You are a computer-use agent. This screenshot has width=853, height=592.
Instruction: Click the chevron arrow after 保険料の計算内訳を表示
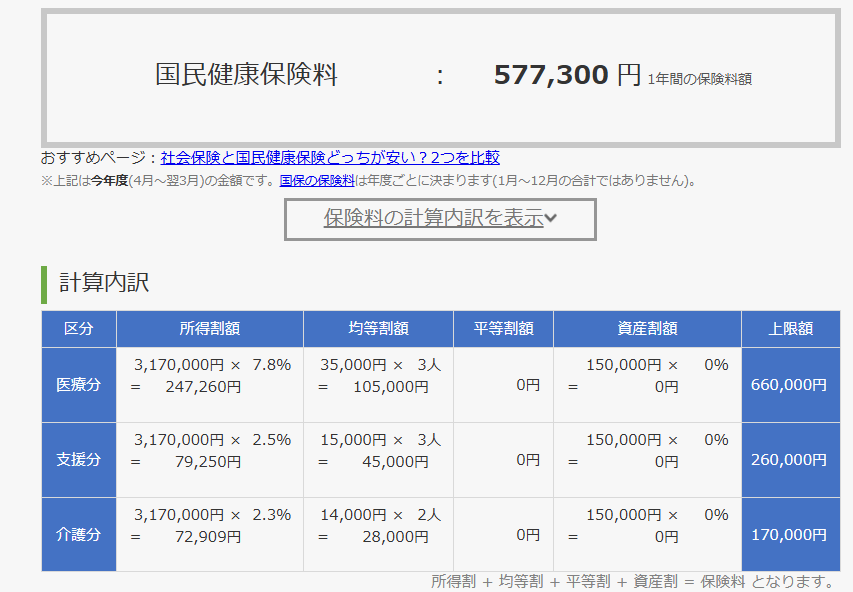tap(551, 218)
